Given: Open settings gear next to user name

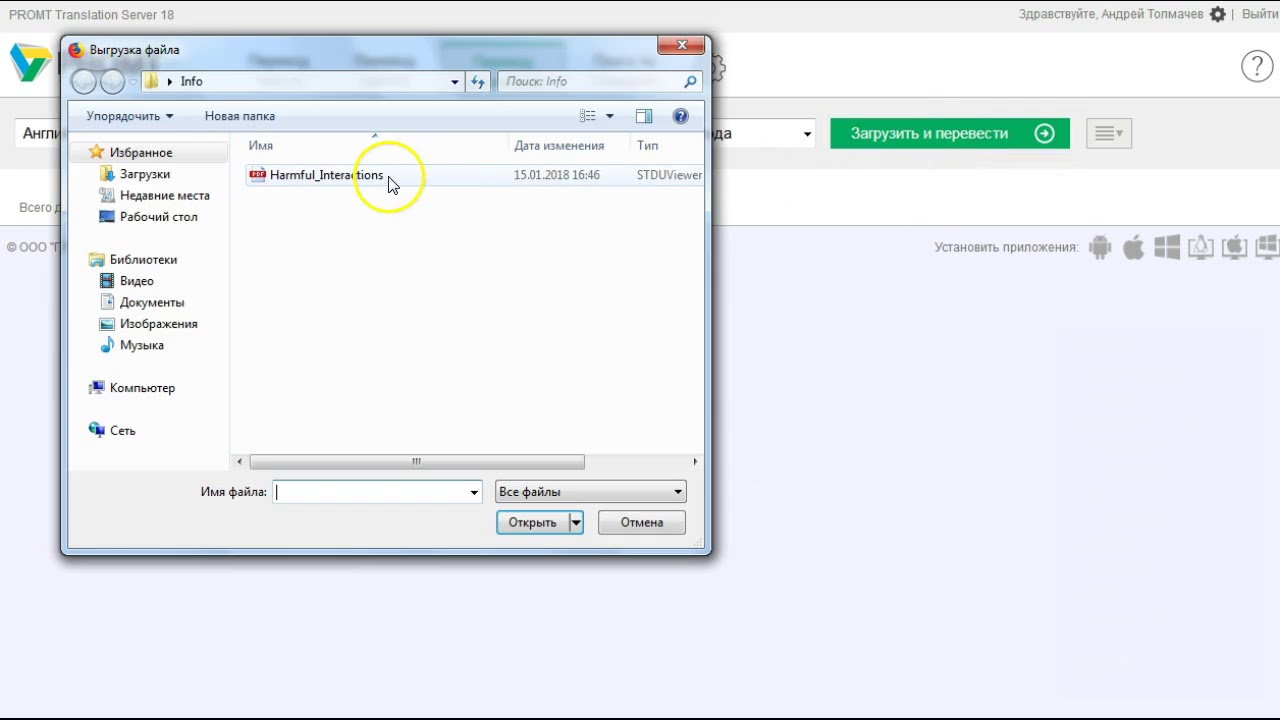Looking at the screenshot, I should 1217,14.
